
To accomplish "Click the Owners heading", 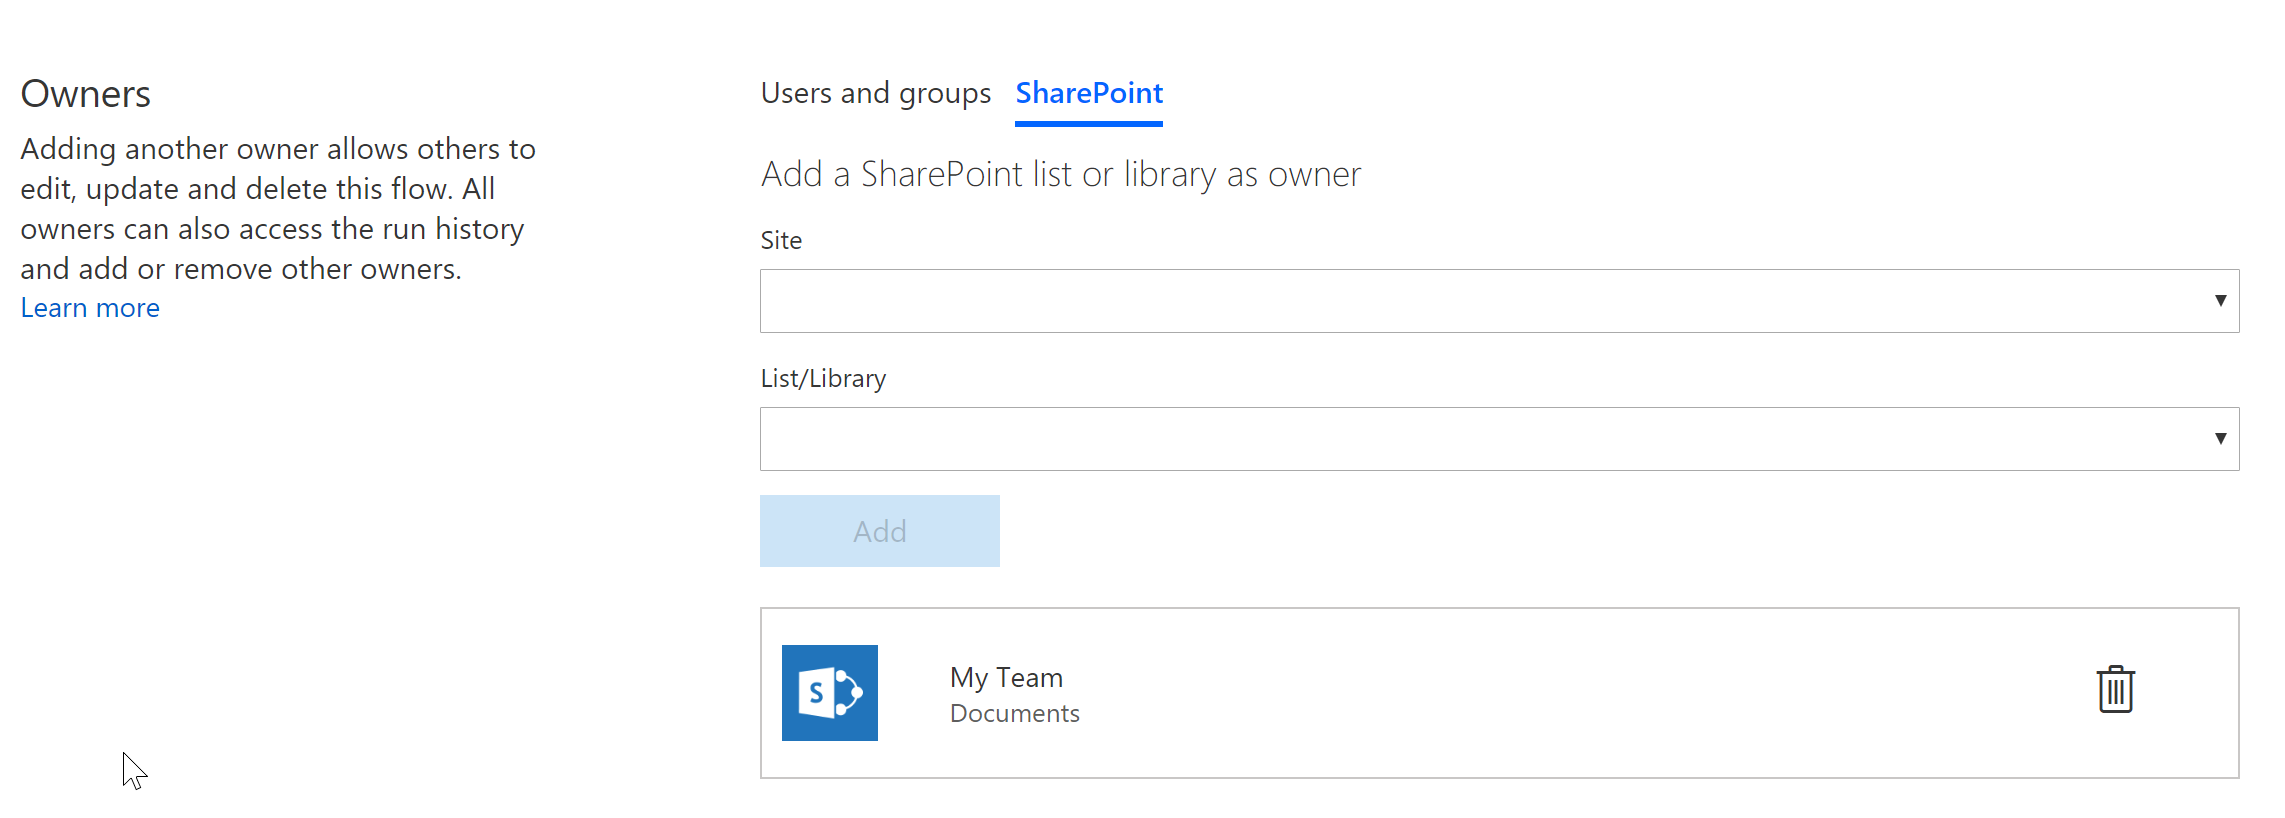I will pos(85,94).
